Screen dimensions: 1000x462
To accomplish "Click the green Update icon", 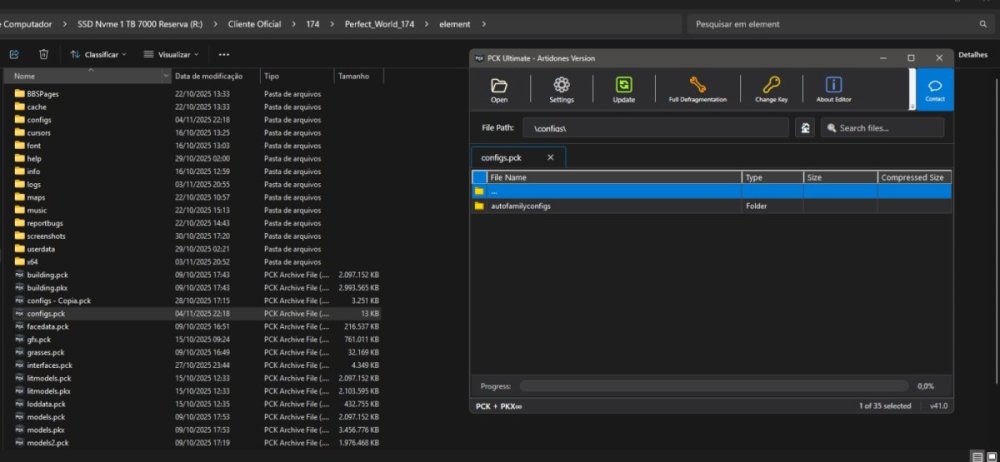I will point(624,89).
